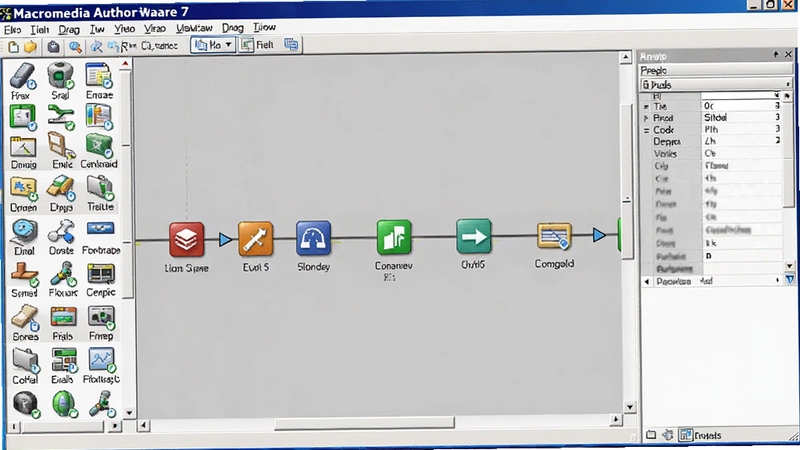This screenshot has height=450, width=800.
Task: Select the Sraj palette icon
Action: point(61,76)
